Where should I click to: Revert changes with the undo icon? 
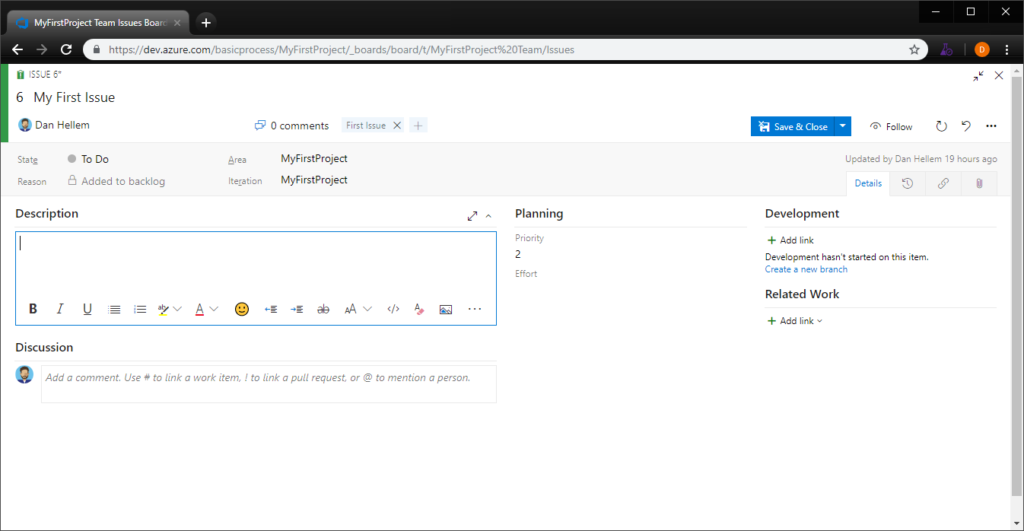click(966, 126)
